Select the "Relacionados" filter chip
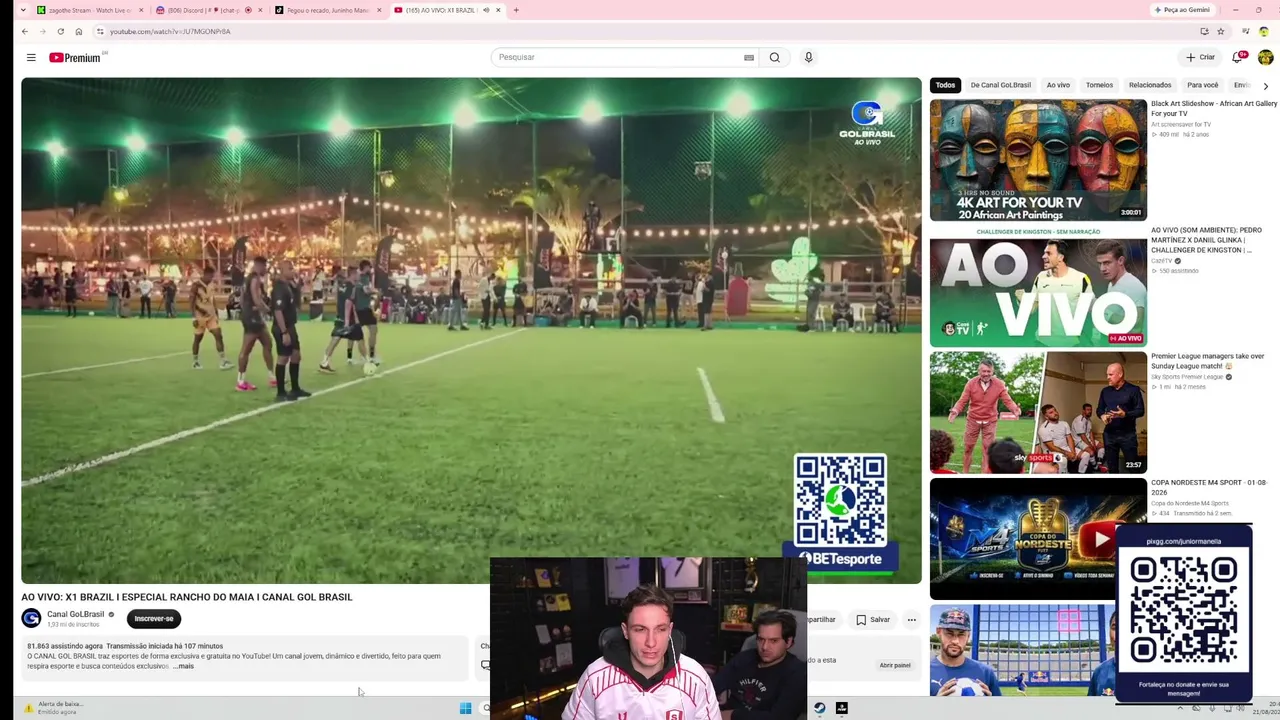1280x720 pixels. (x=1150, y=85)
